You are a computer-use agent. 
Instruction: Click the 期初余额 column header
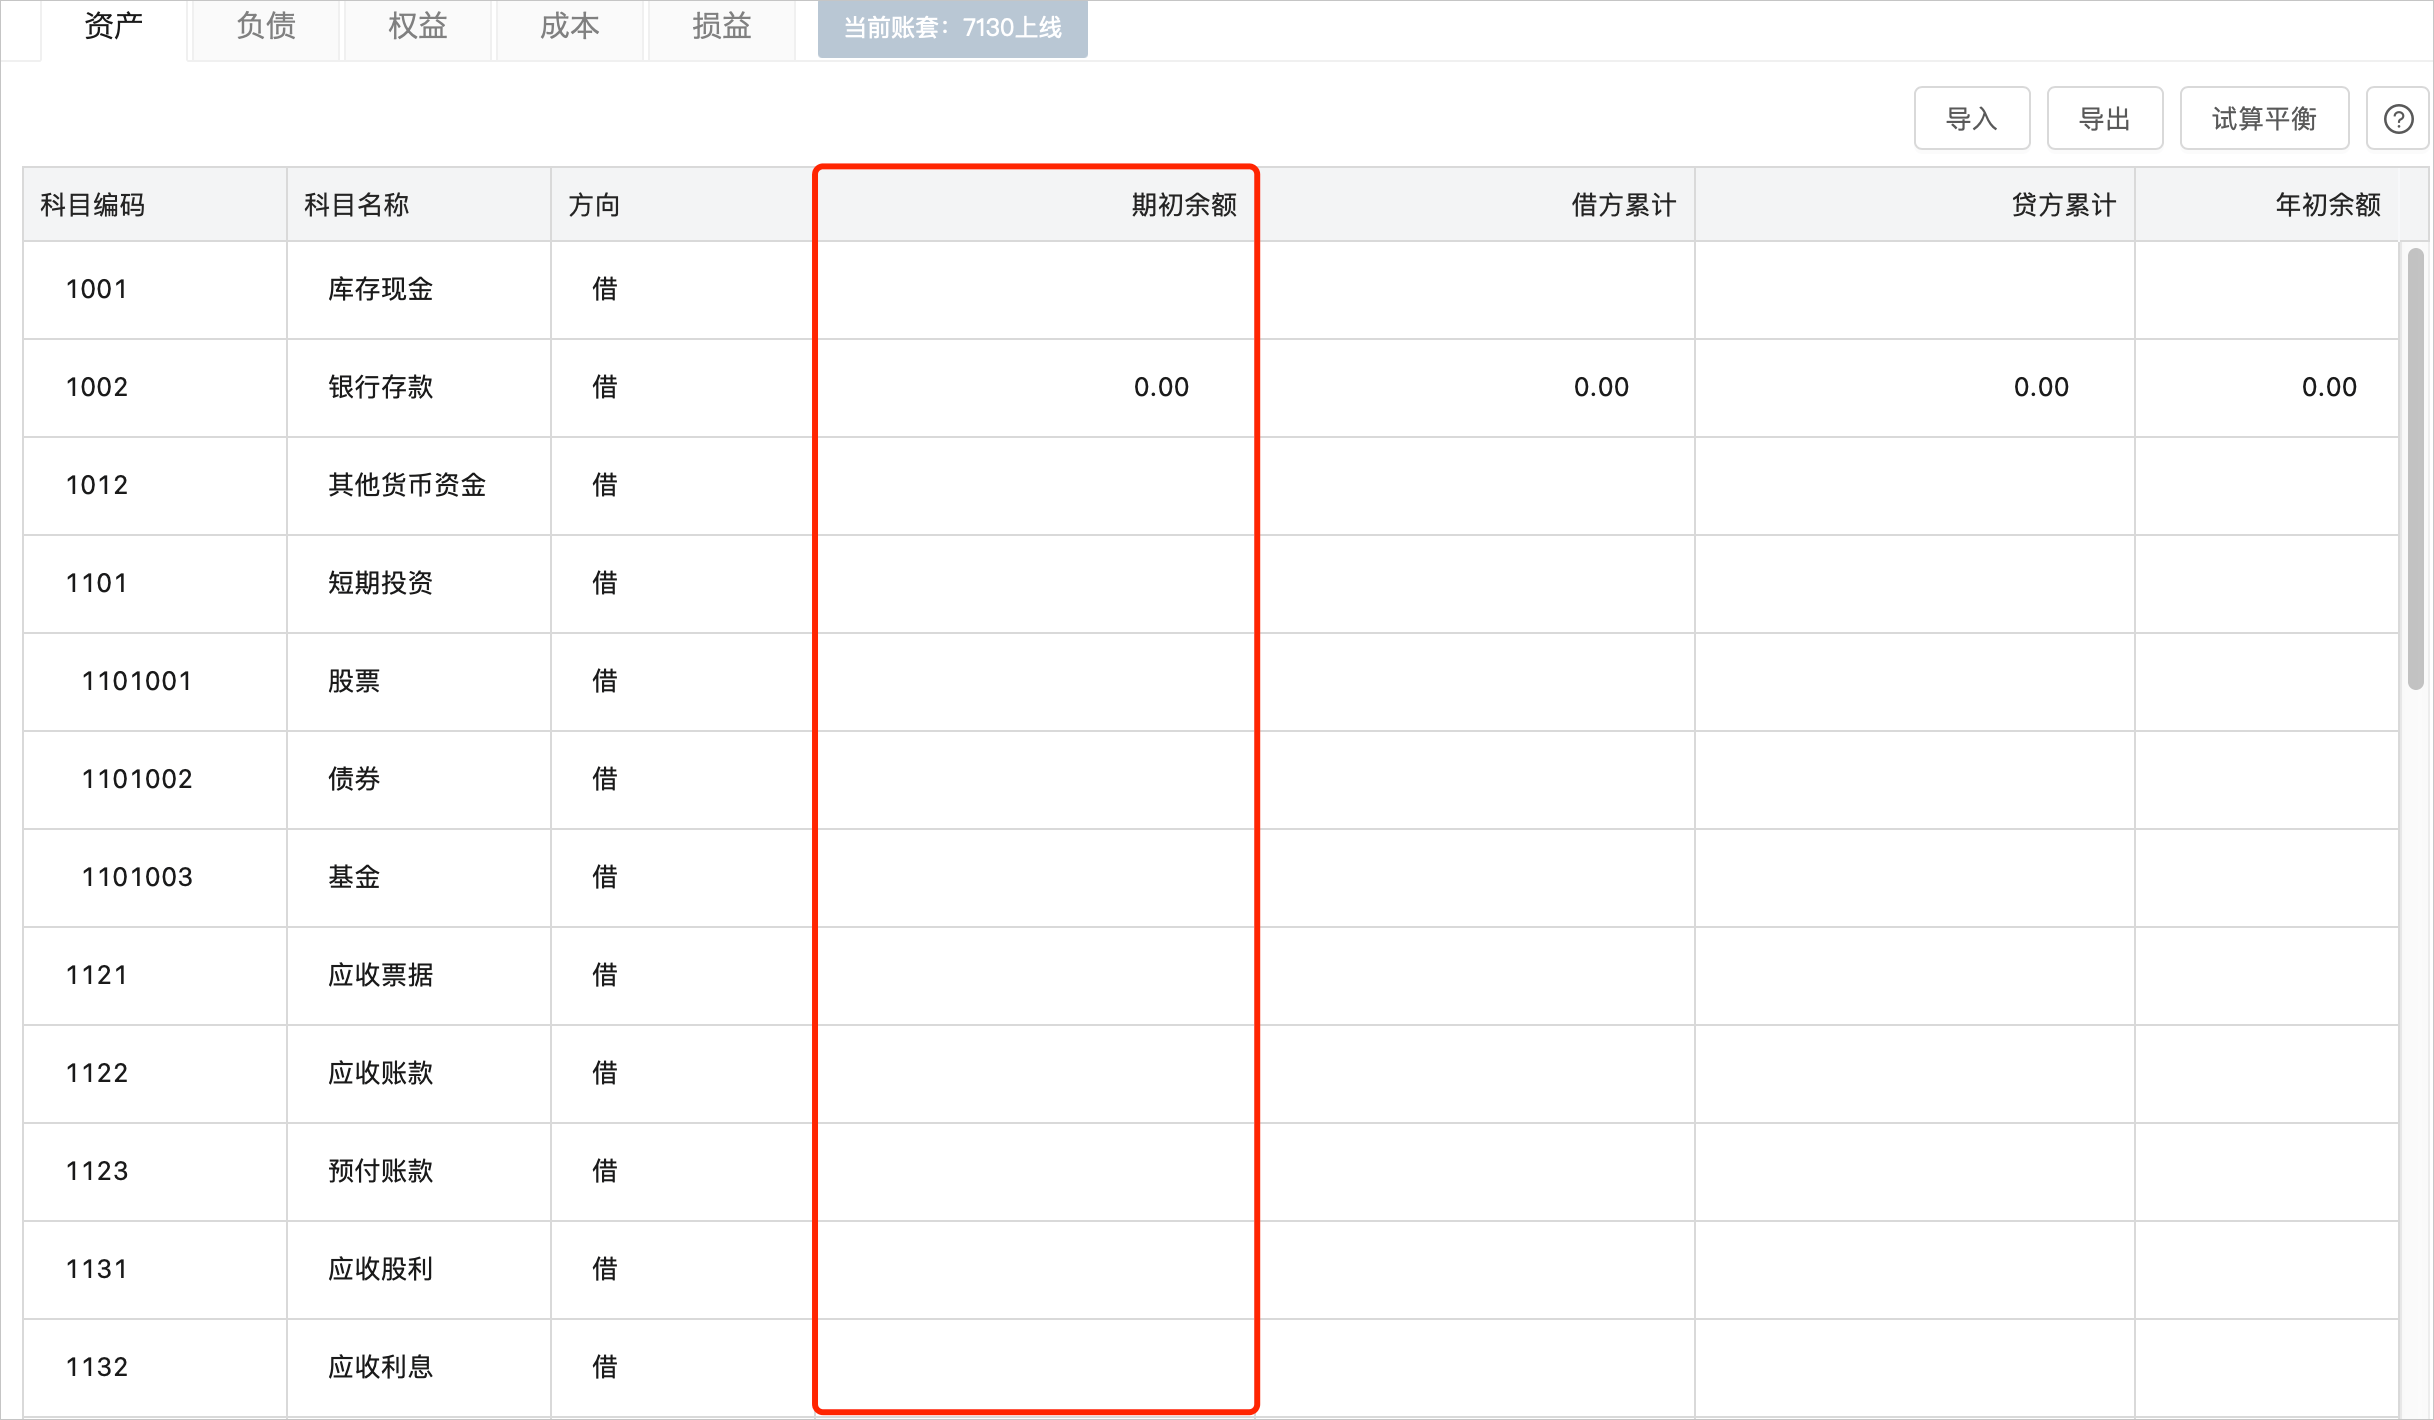(x=1035, y=205)
